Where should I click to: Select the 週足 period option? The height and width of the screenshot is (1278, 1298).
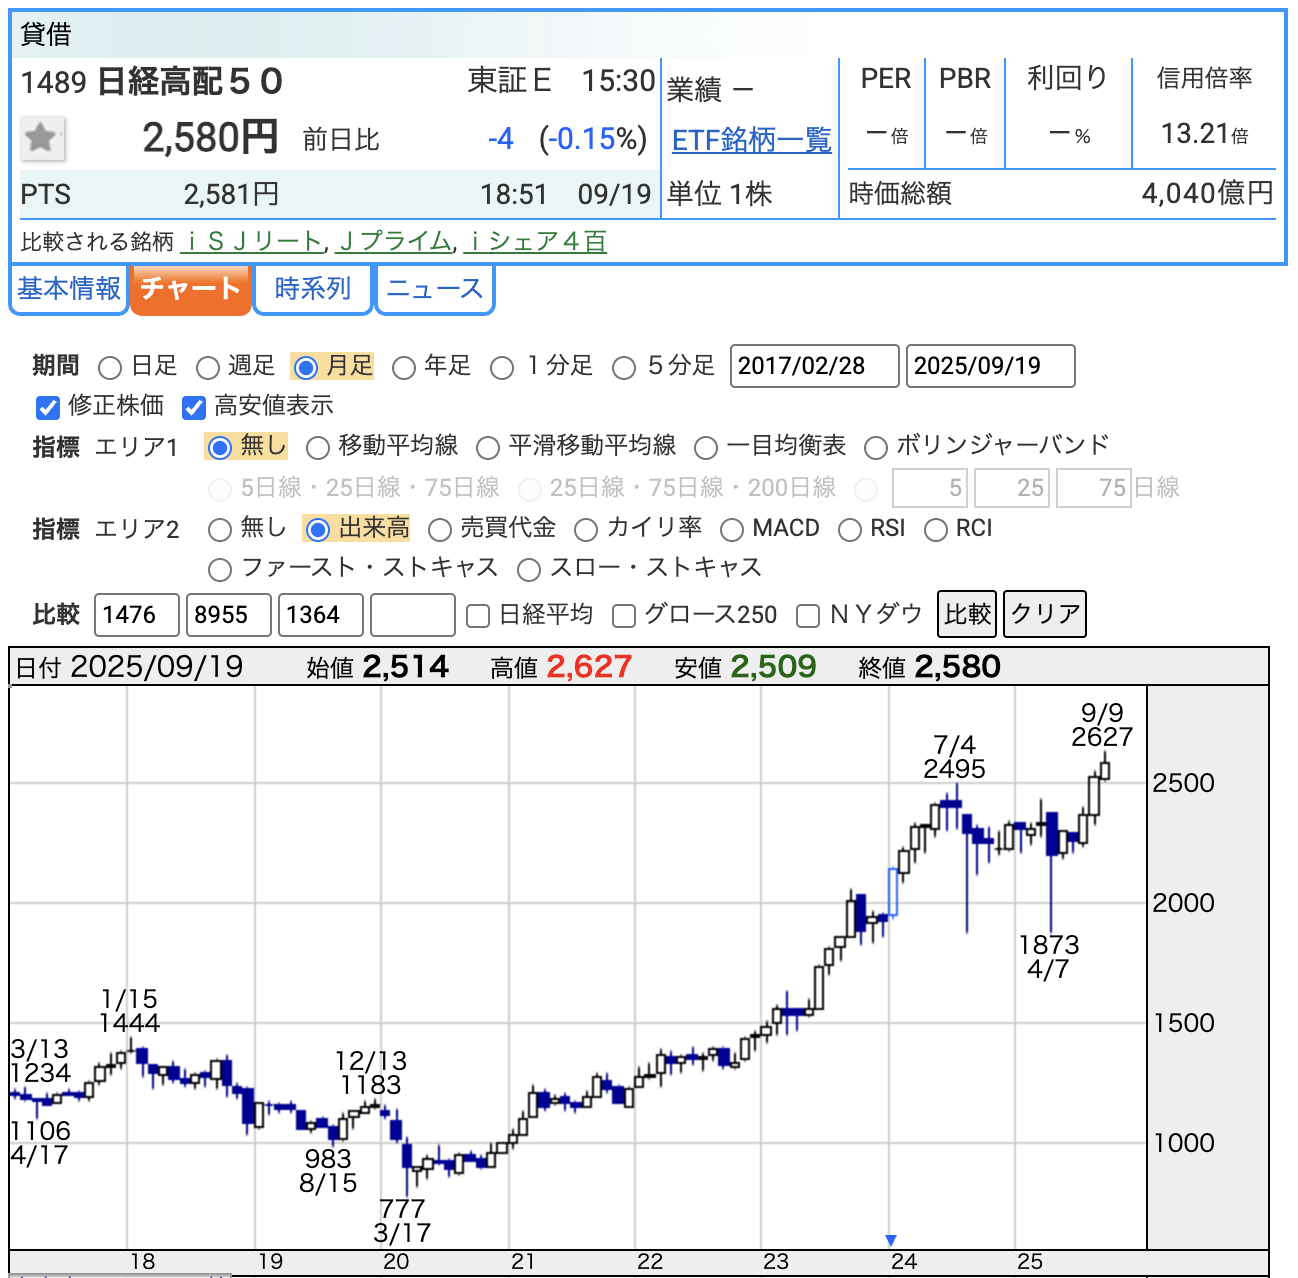(x=208, y=368)
